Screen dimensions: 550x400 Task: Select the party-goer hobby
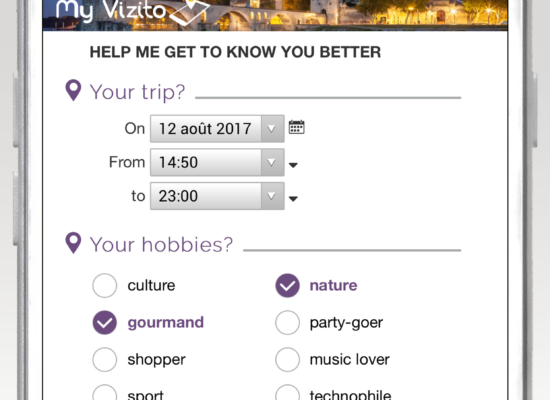pyautogui.click(x=287, y=322)
